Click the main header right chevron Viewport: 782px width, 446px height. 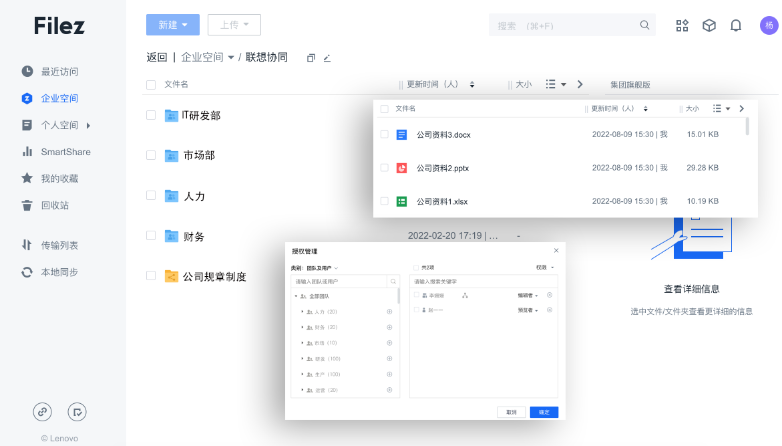(x=580, y=84)
